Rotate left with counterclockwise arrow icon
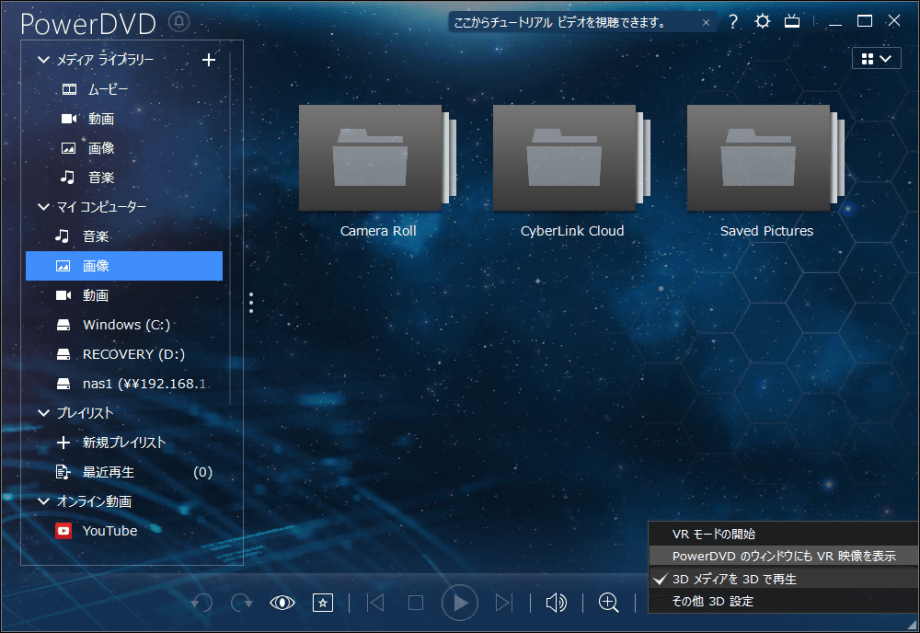 point(203,602)
